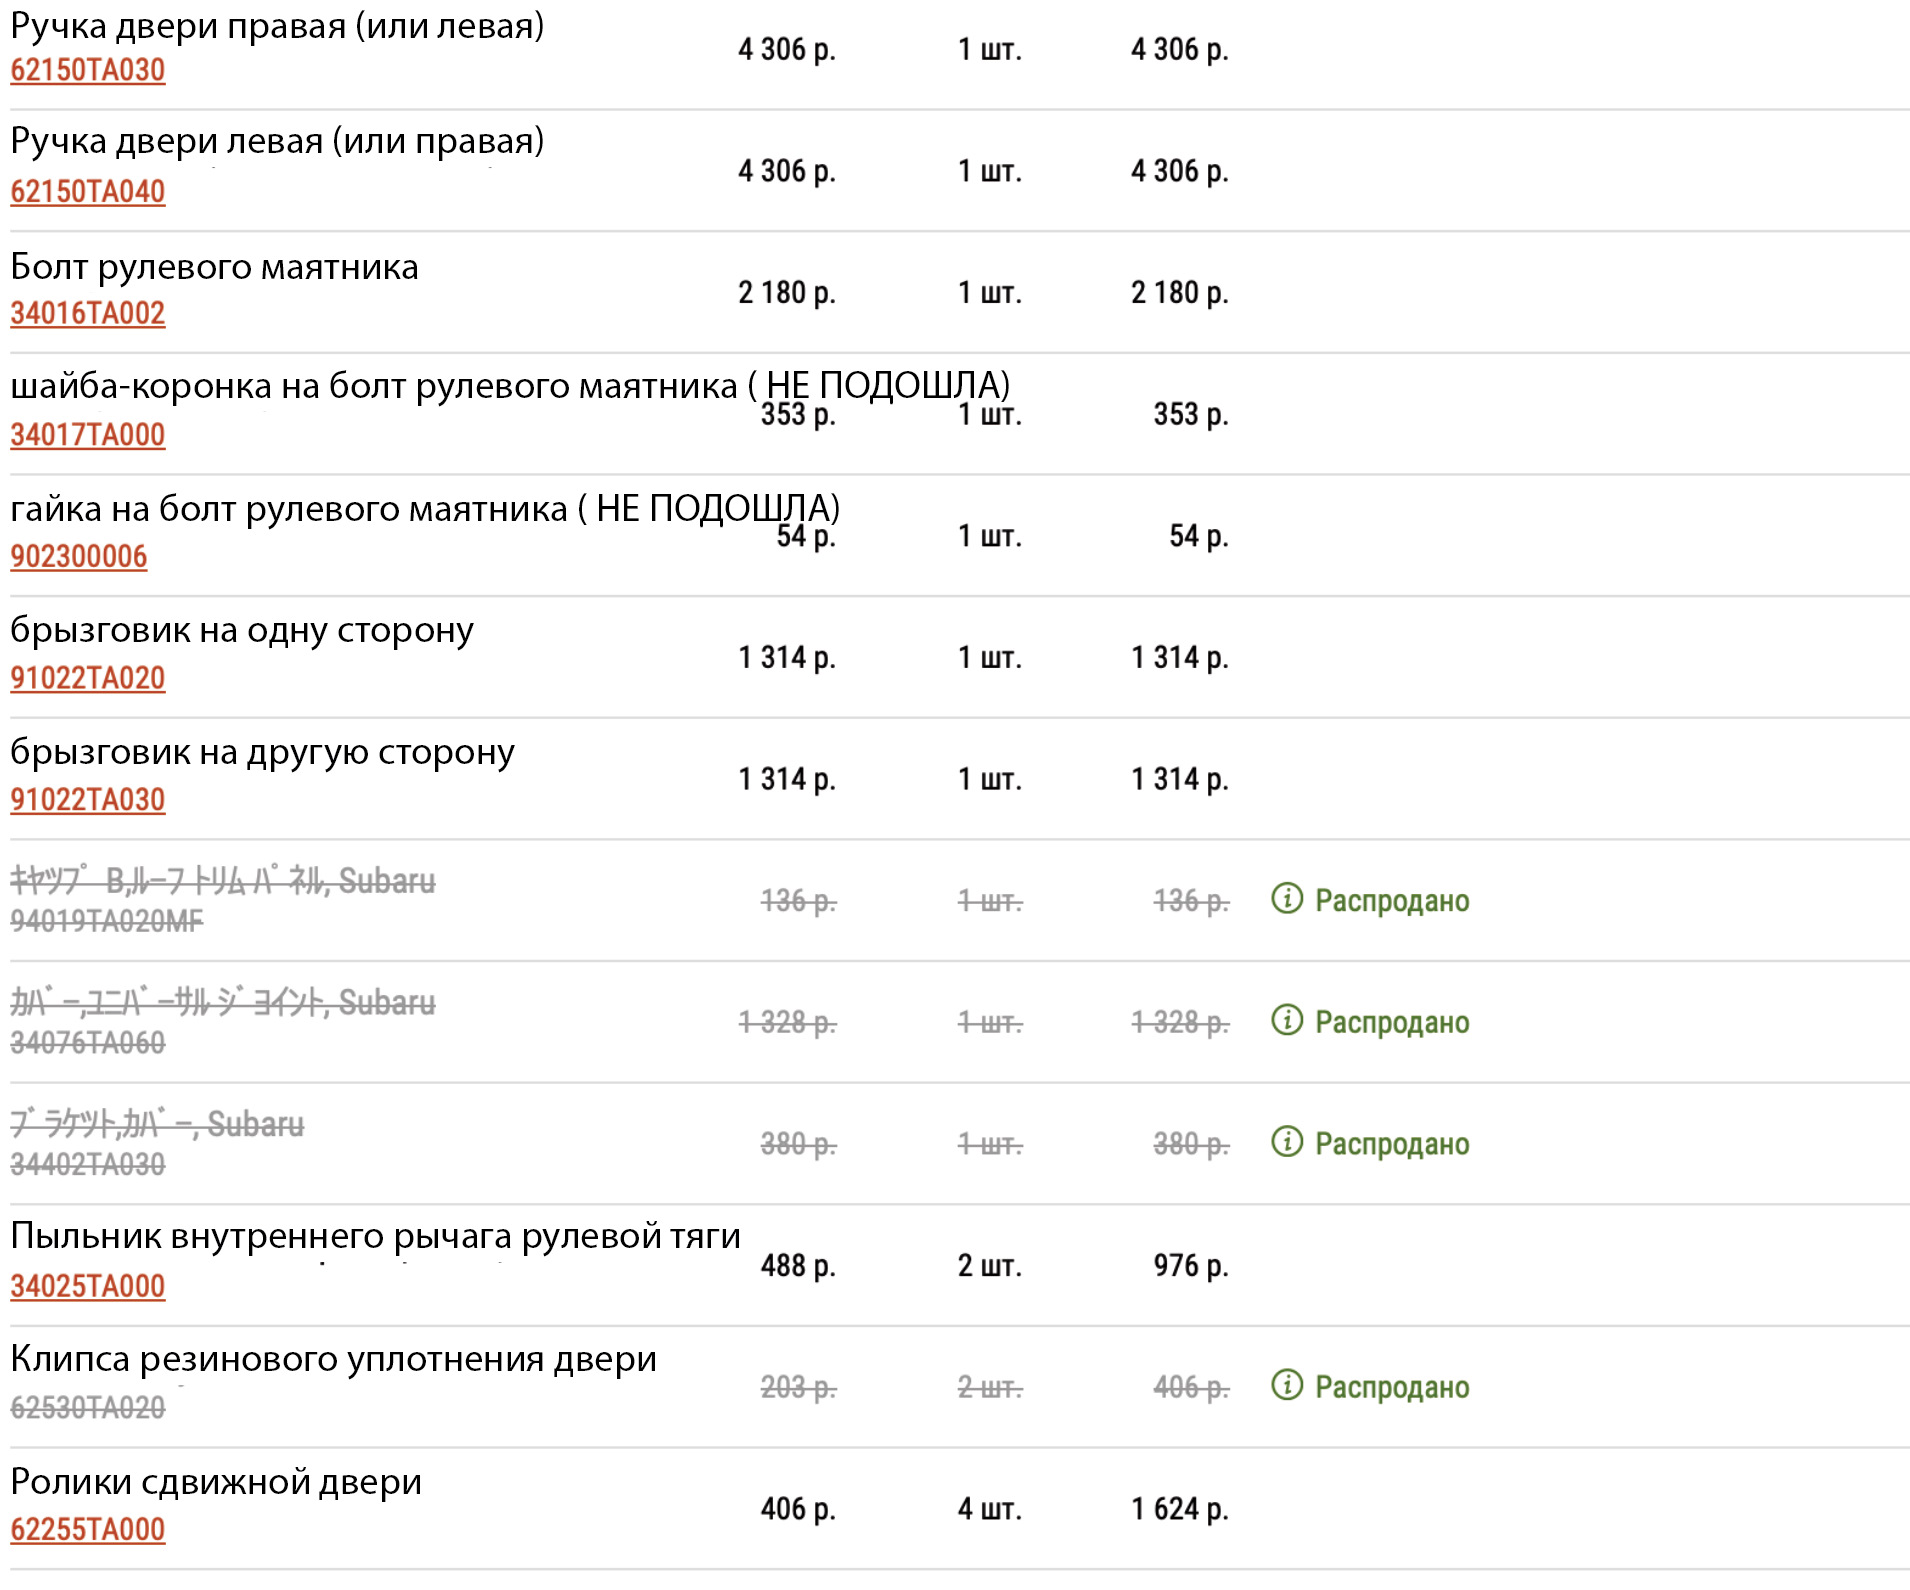Click item name "Болт рулевого маятника"
Screen dimensions: 1910x1590
214,268
